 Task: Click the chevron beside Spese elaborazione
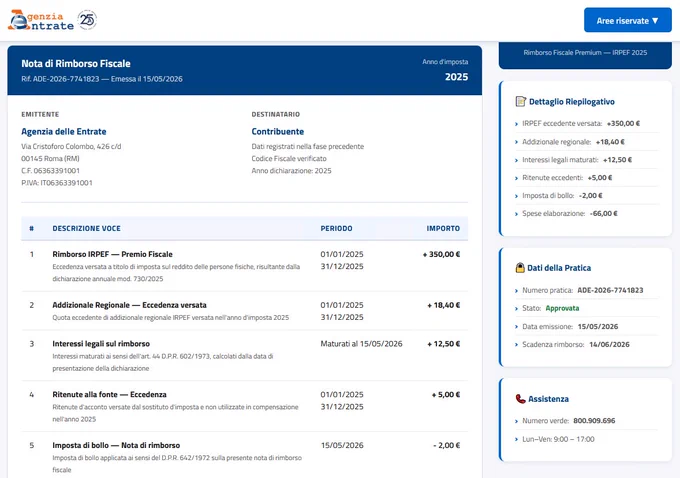click(516, 214)
